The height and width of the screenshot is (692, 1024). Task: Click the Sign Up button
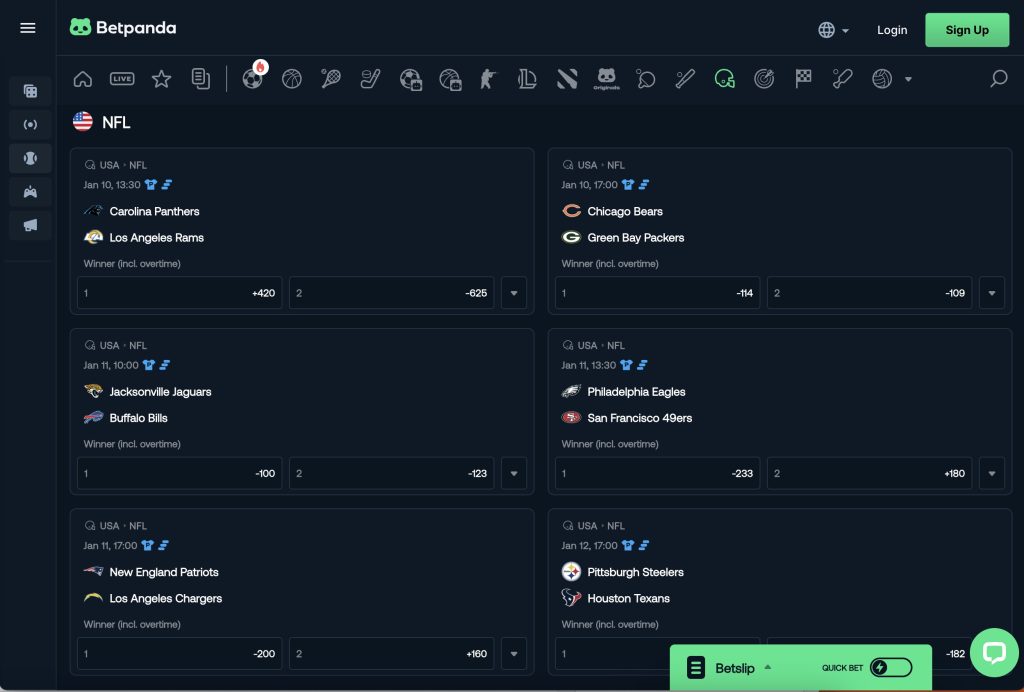coord(966,30)
